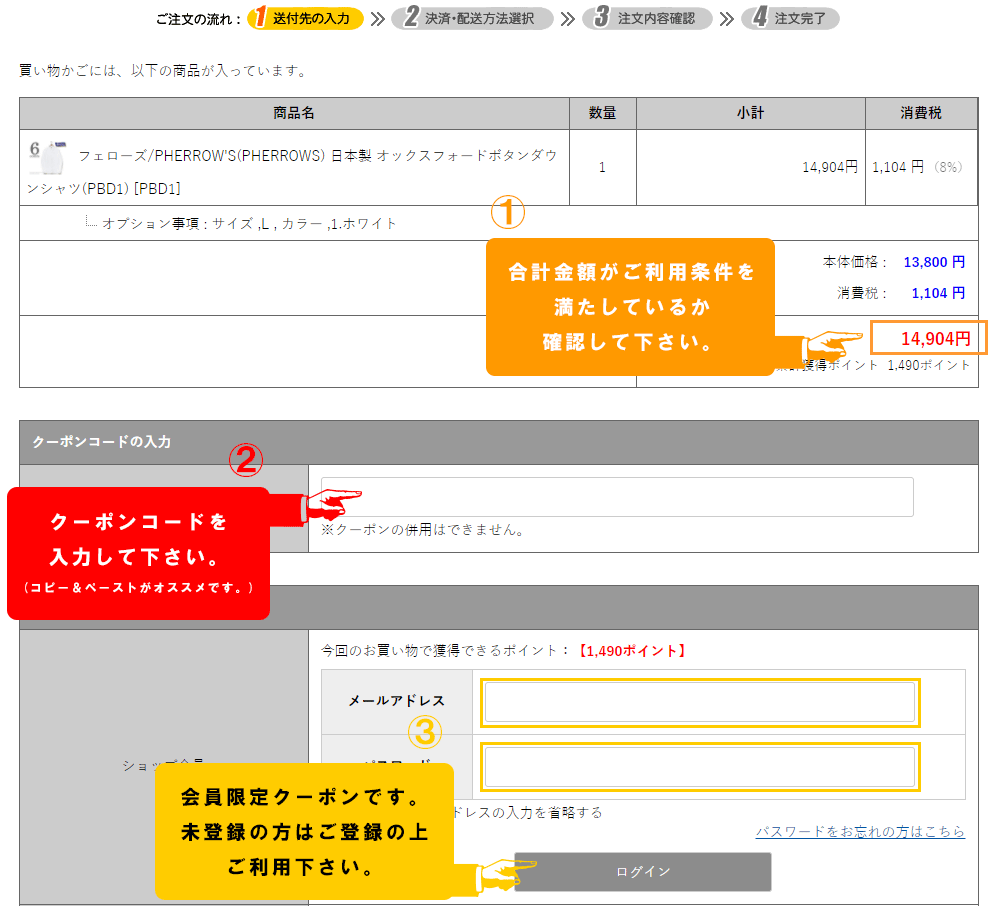The image size is (994, 911).
Task: Open the パスワードをお忘れの方はこちら link
Action: (860, 832)
